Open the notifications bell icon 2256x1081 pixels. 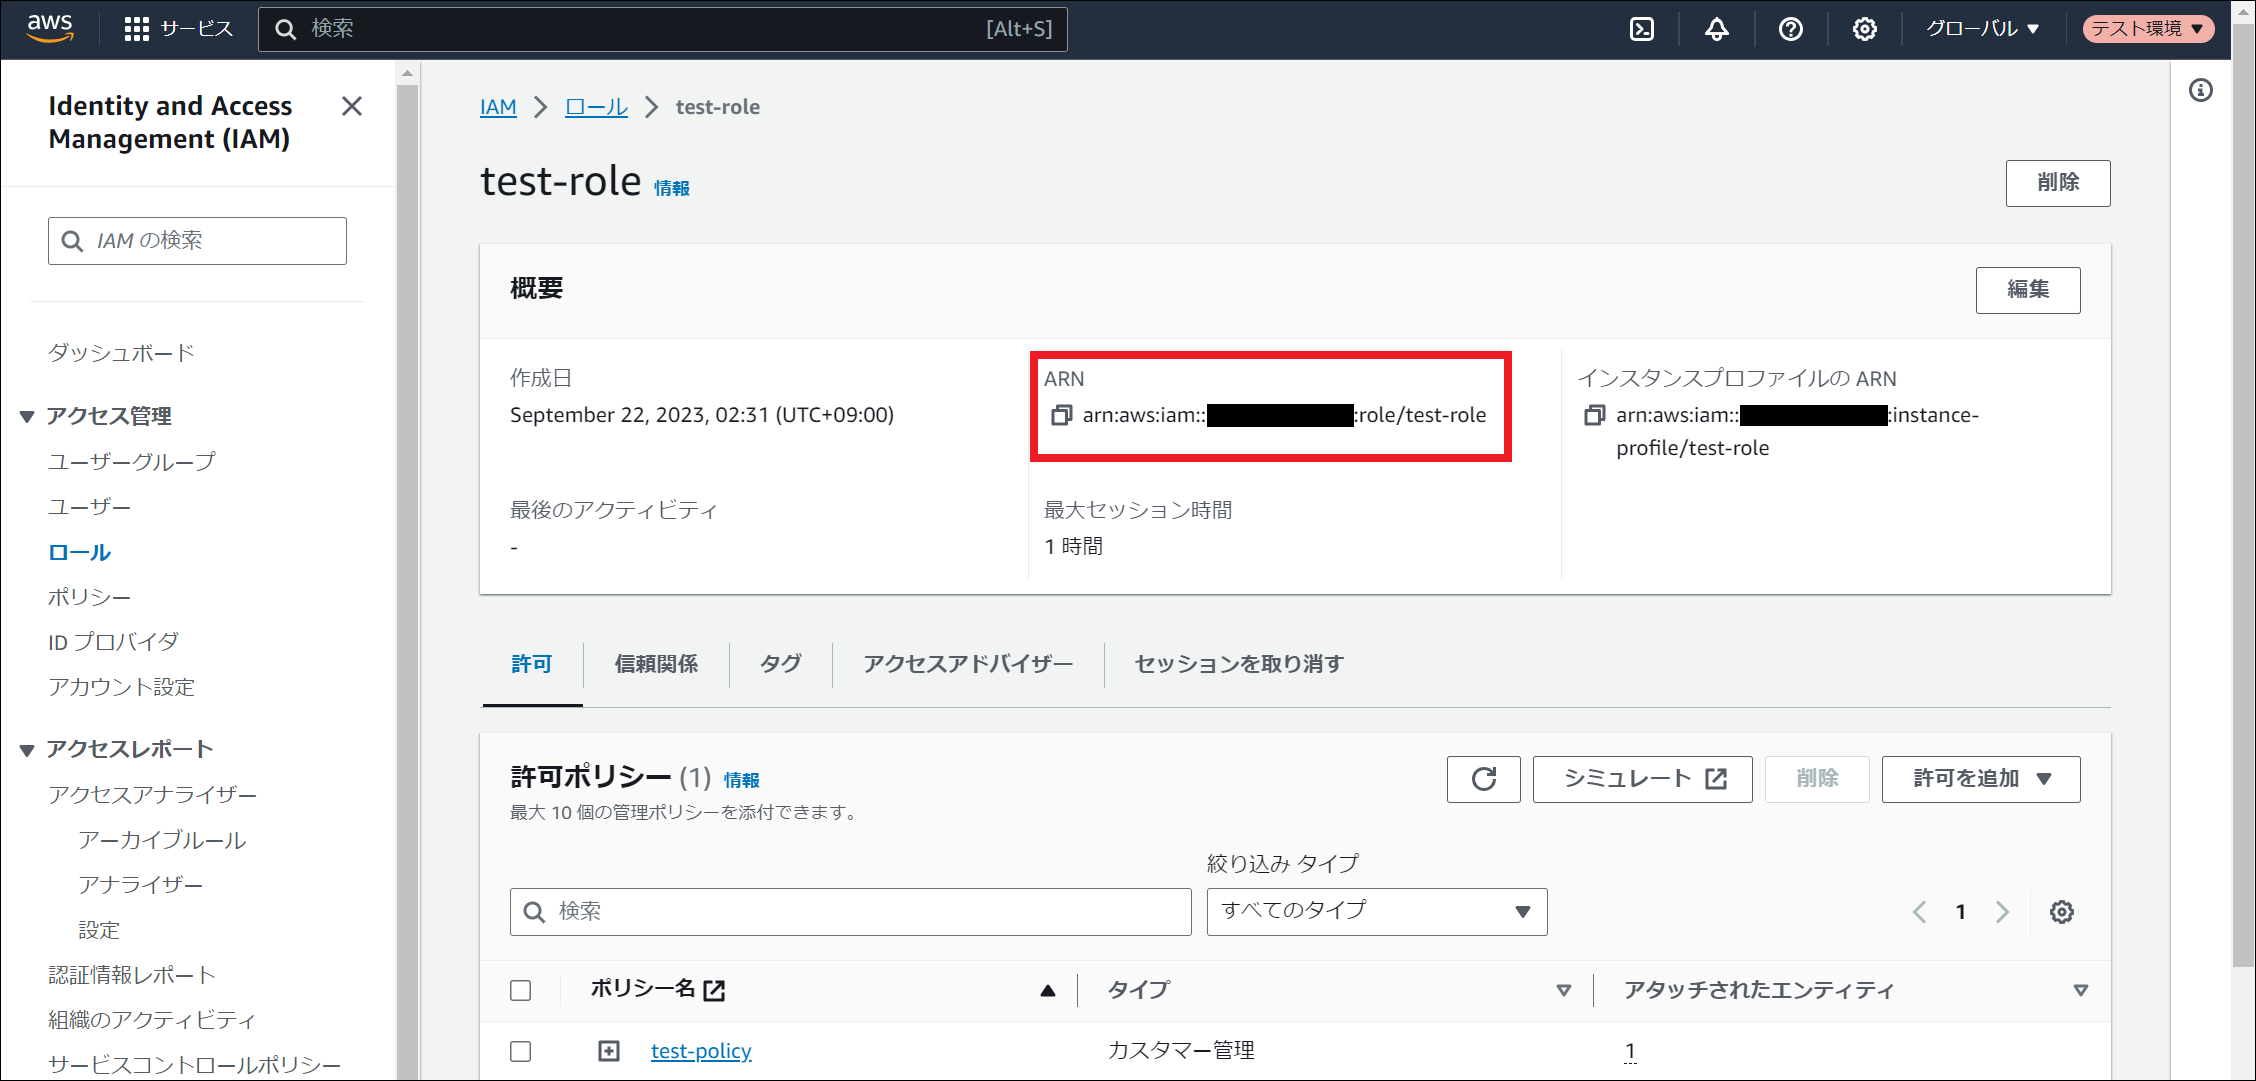coord(1716,29)
